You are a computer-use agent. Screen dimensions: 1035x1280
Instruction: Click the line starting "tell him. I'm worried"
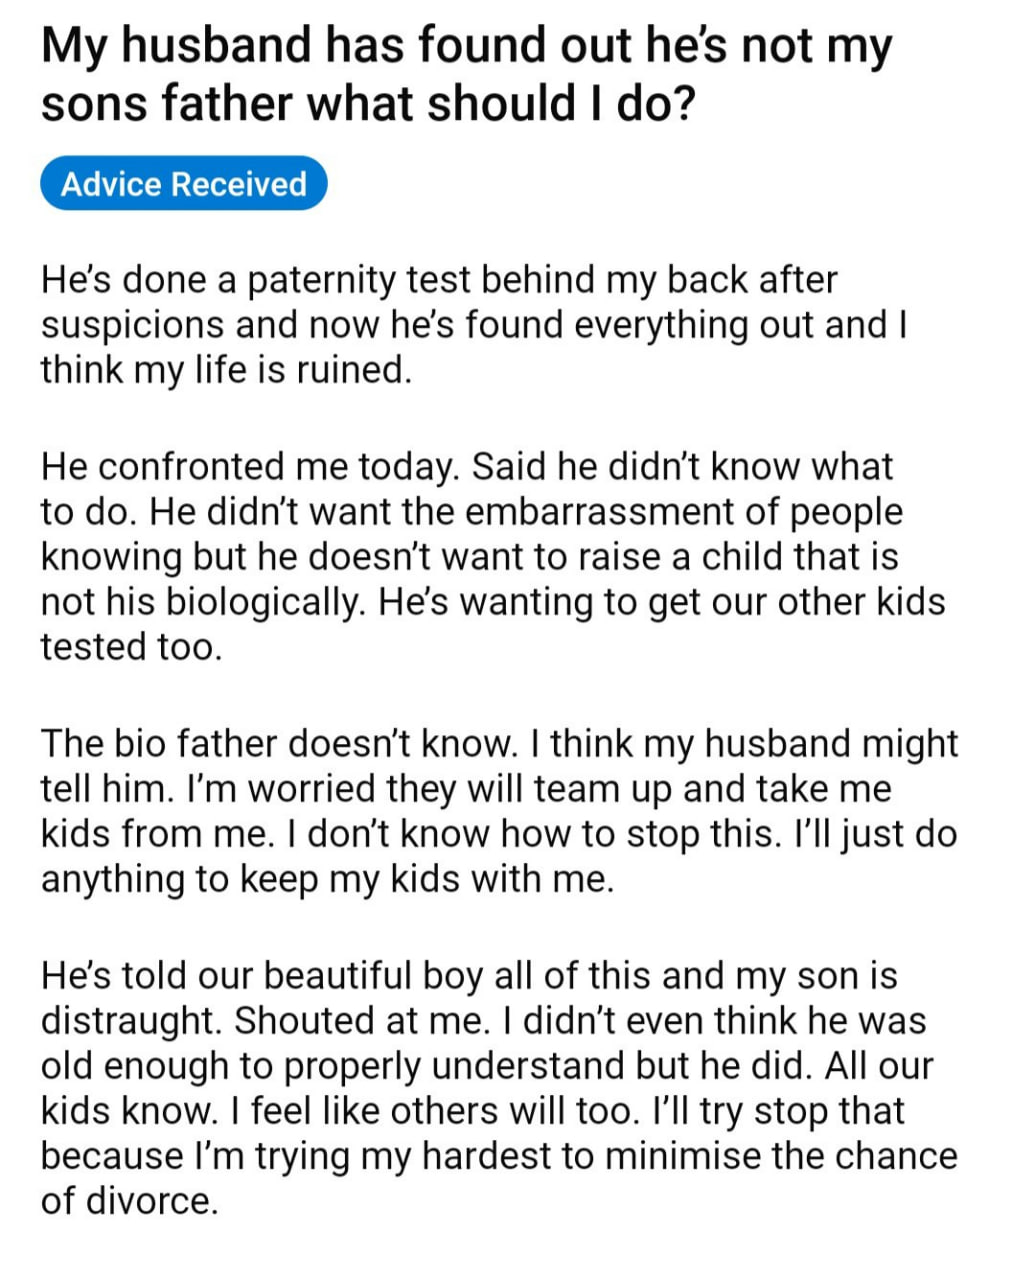pyautogui.click(x=465, y=789)
